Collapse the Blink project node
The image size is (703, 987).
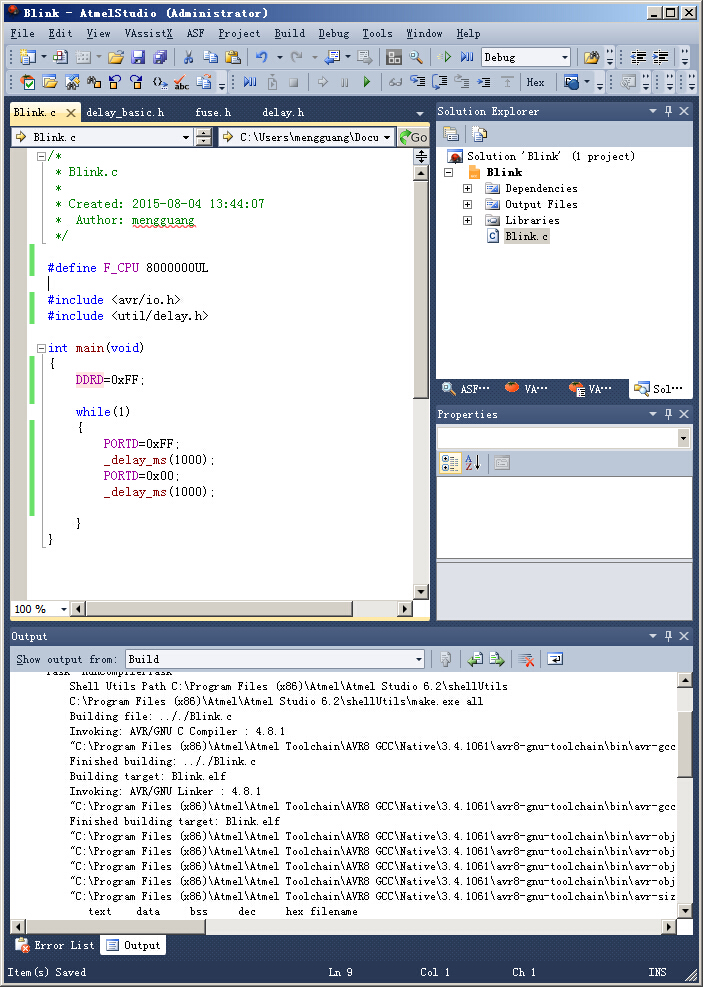448,172
